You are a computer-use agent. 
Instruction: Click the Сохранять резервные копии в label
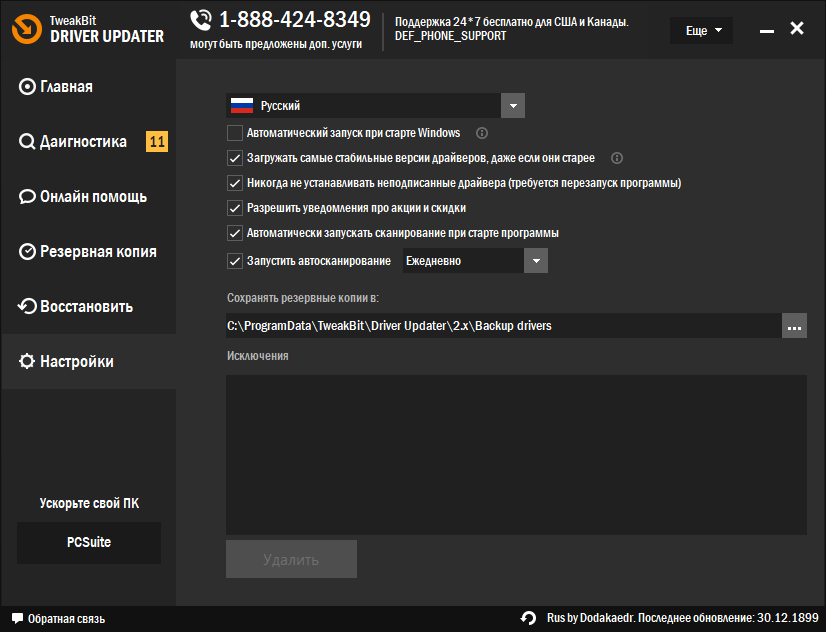click(x=303, y=298)
